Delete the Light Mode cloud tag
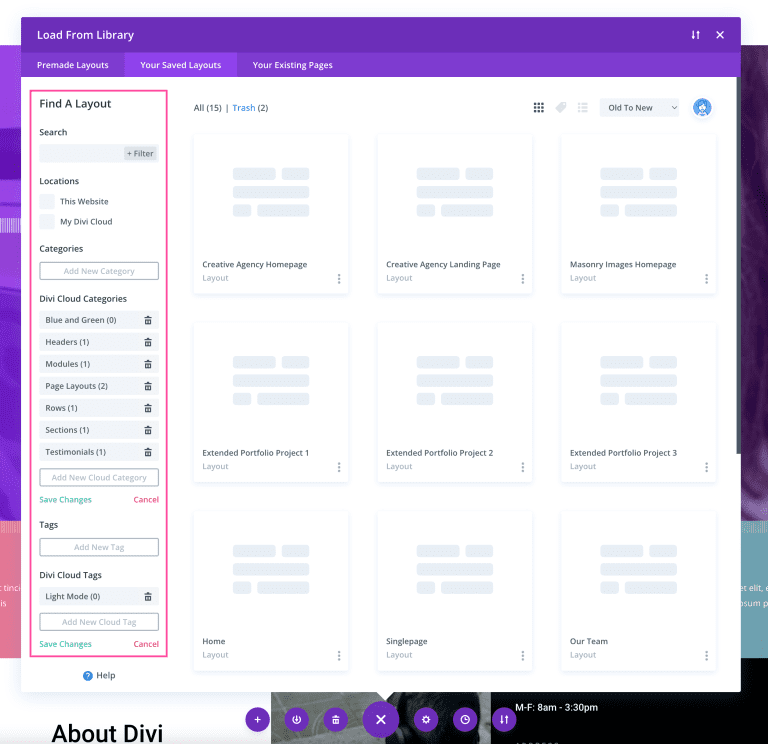The height and width of the screenshot is (744, 768). pos(148,596)
